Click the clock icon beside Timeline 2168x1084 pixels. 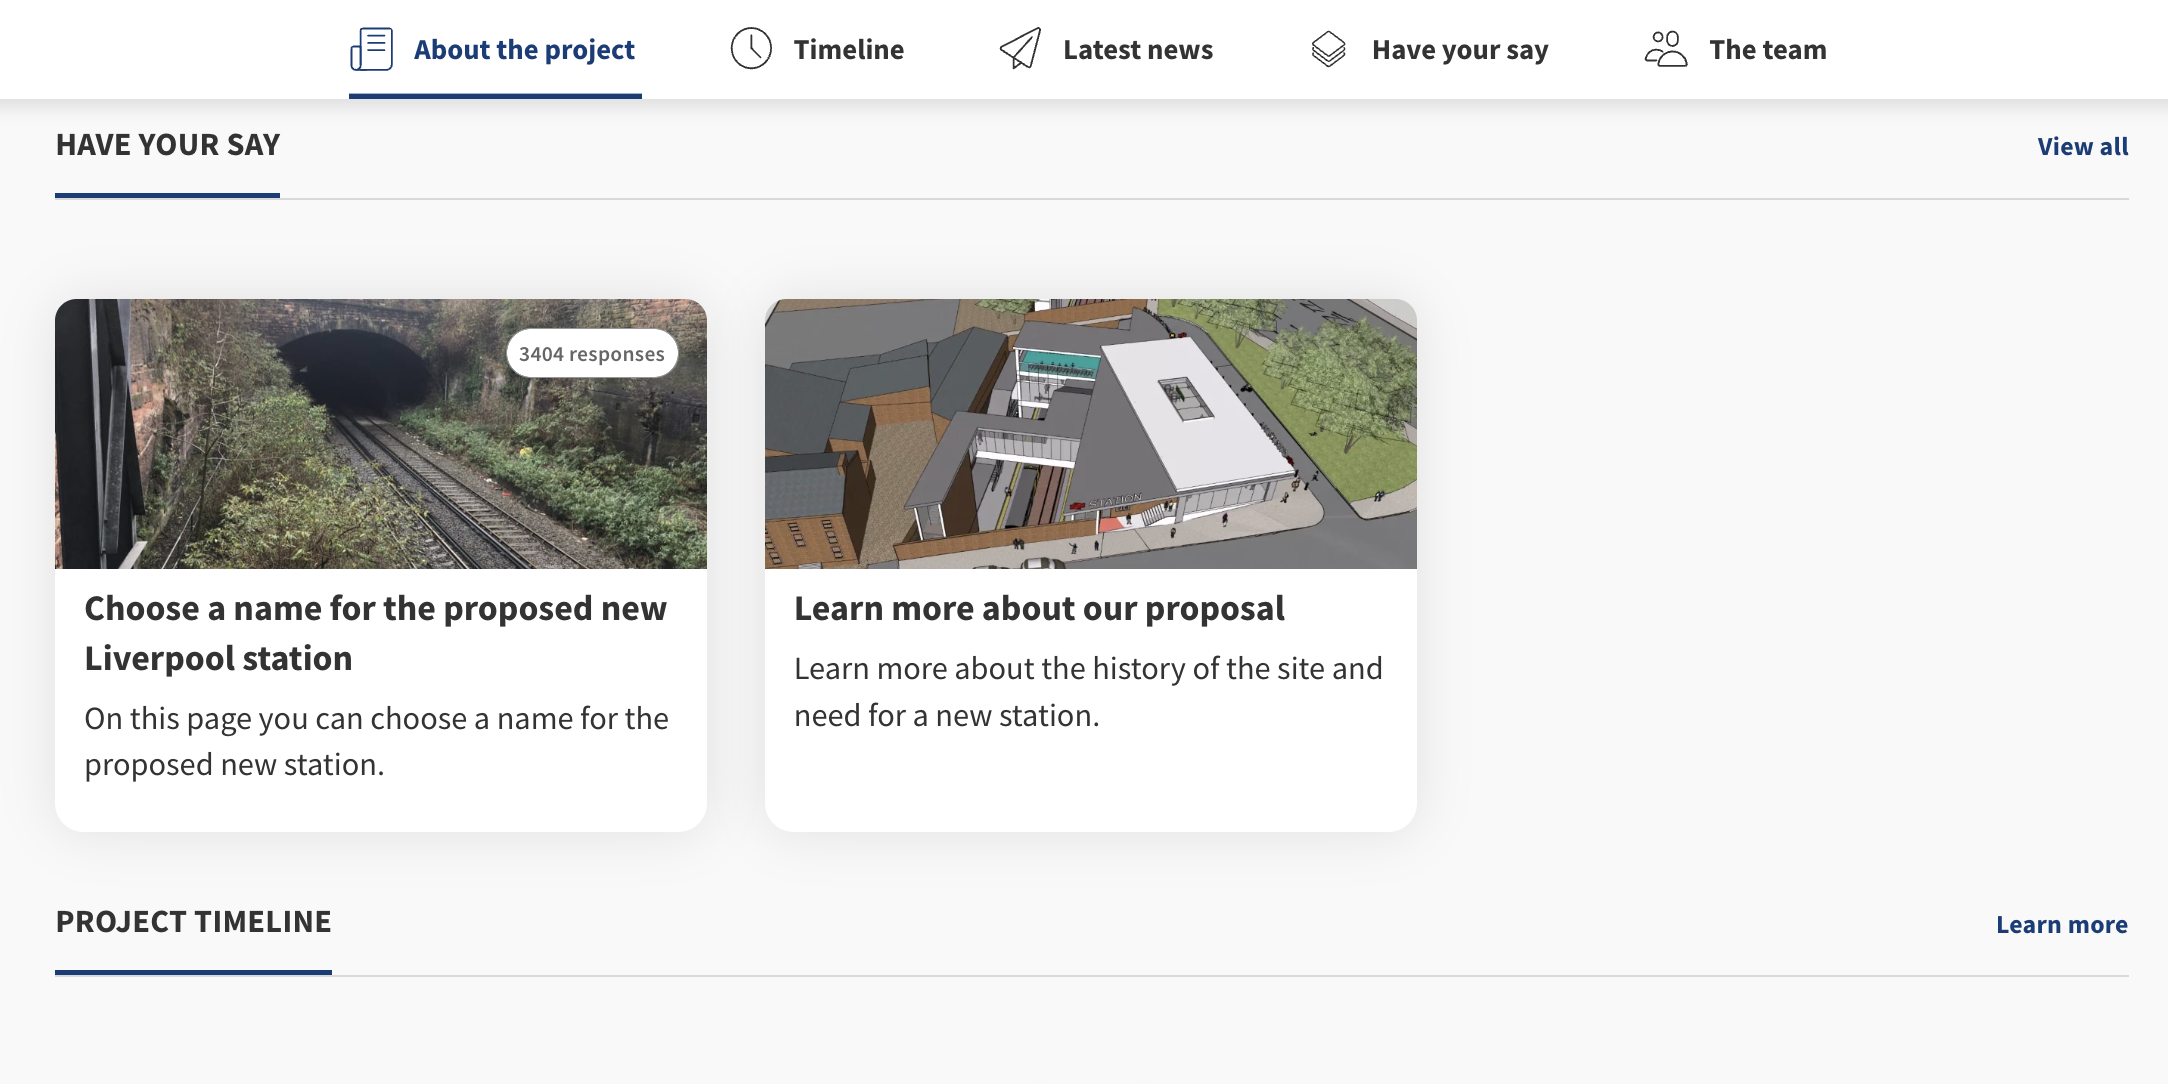tap(751, 49)
